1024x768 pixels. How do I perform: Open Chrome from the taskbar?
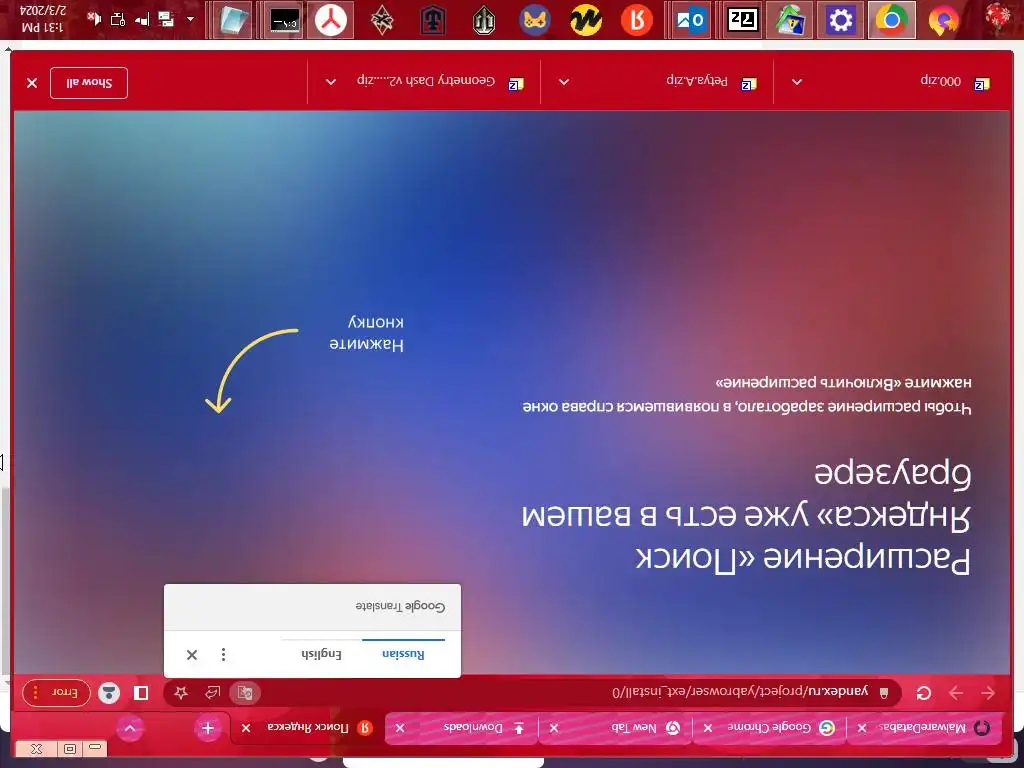(x=891, y=20)
